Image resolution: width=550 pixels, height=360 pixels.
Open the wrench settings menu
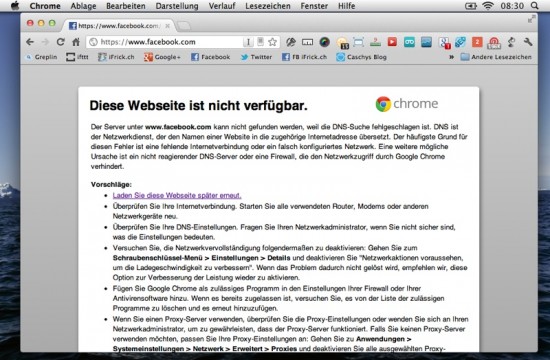[528, 42]
